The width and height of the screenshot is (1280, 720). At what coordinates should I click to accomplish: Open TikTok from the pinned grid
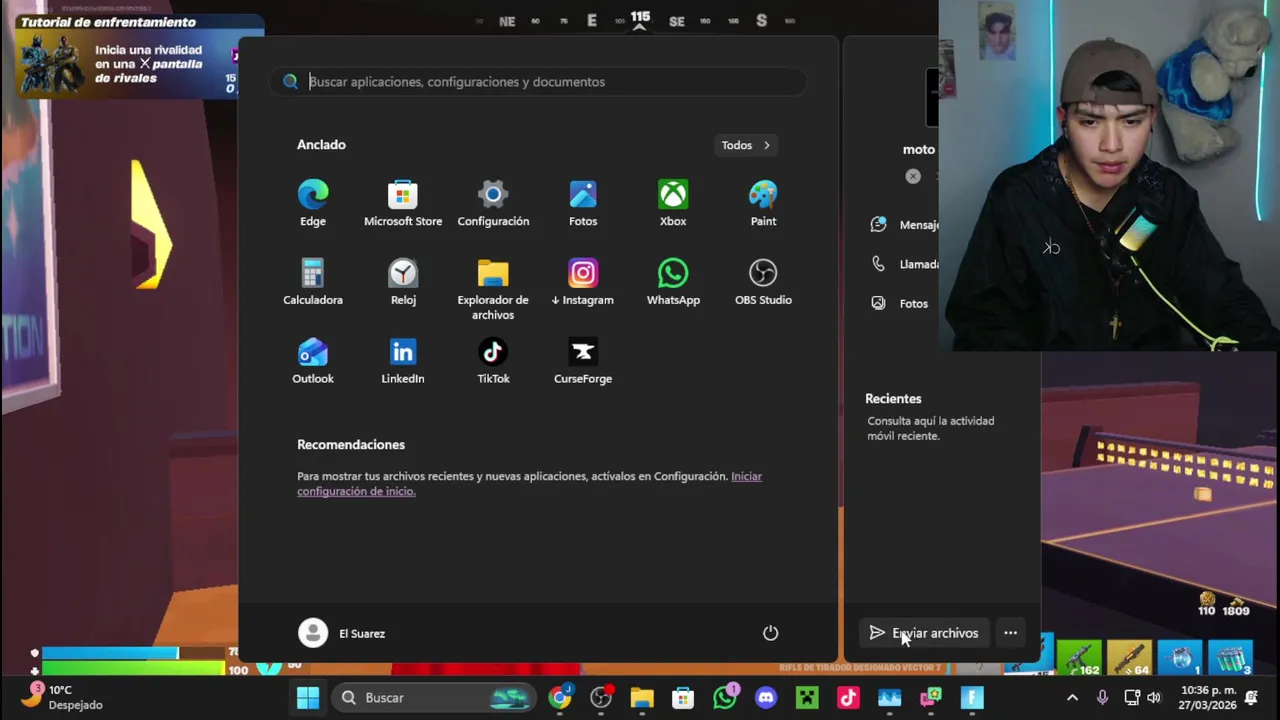pyautogui.click(x=493, y=361)
